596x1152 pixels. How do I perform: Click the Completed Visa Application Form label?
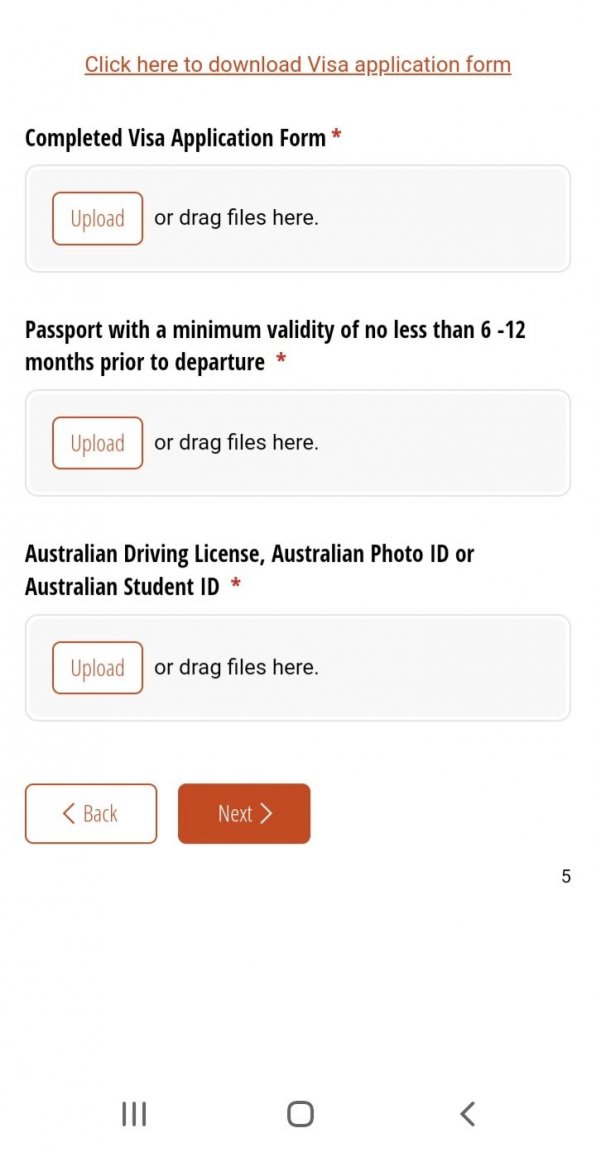[x=176, y=137]
